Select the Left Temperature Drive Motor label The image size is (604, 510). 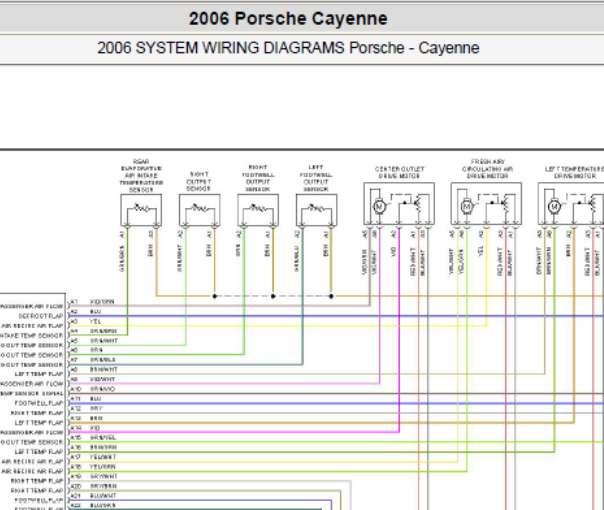click(574, 172)
